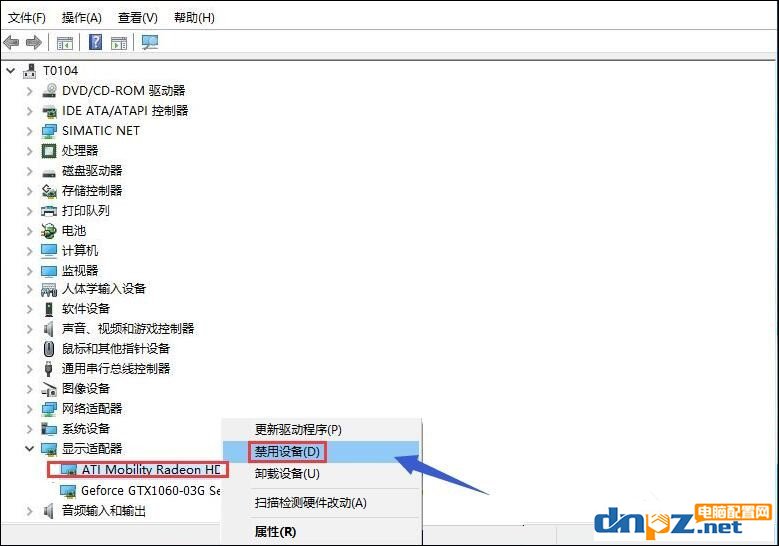Click the 存储控制器 icon
Viewport: 779px width, 546px height.
coord(49,190)
